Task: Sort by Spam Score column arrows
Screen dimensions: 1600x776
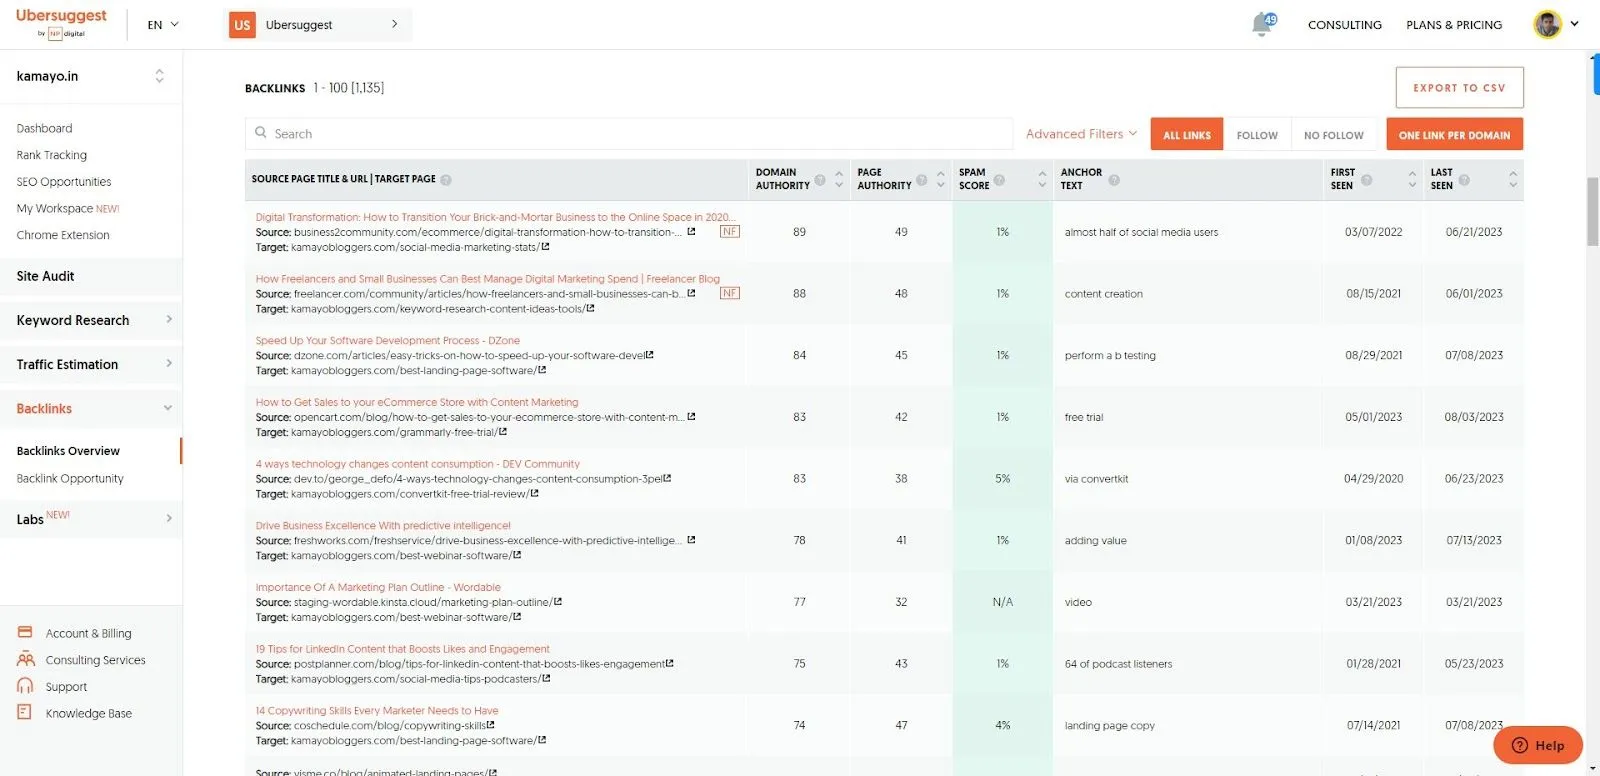Action: pos(1042,179)
